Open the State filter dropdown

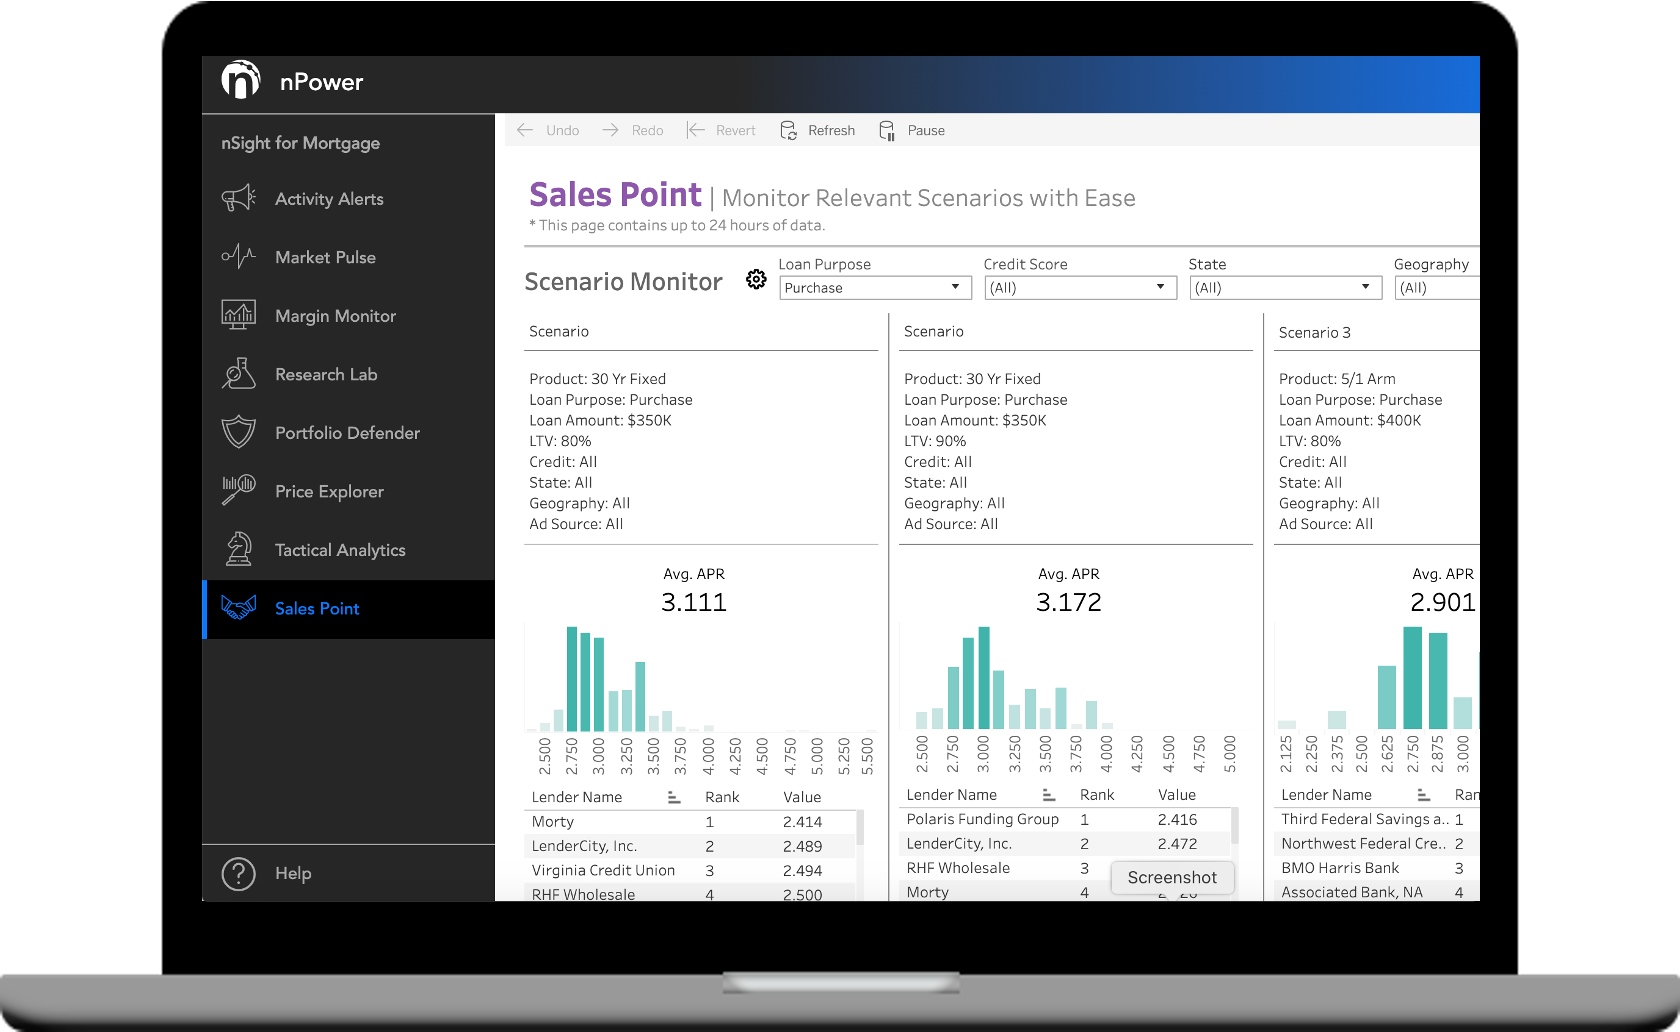1285,288
